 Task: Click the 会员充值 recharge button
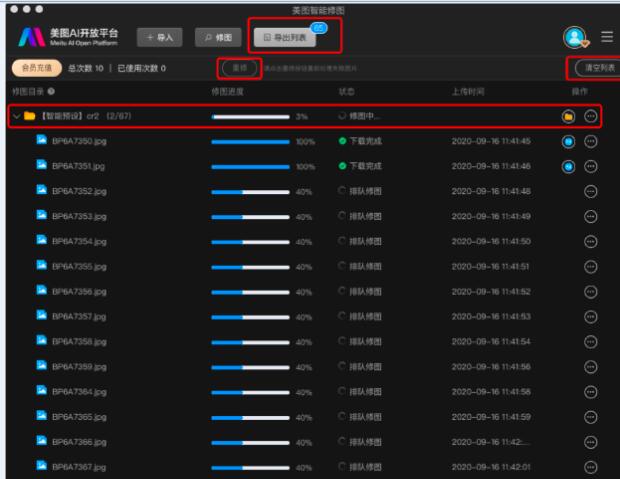[35, 68]
